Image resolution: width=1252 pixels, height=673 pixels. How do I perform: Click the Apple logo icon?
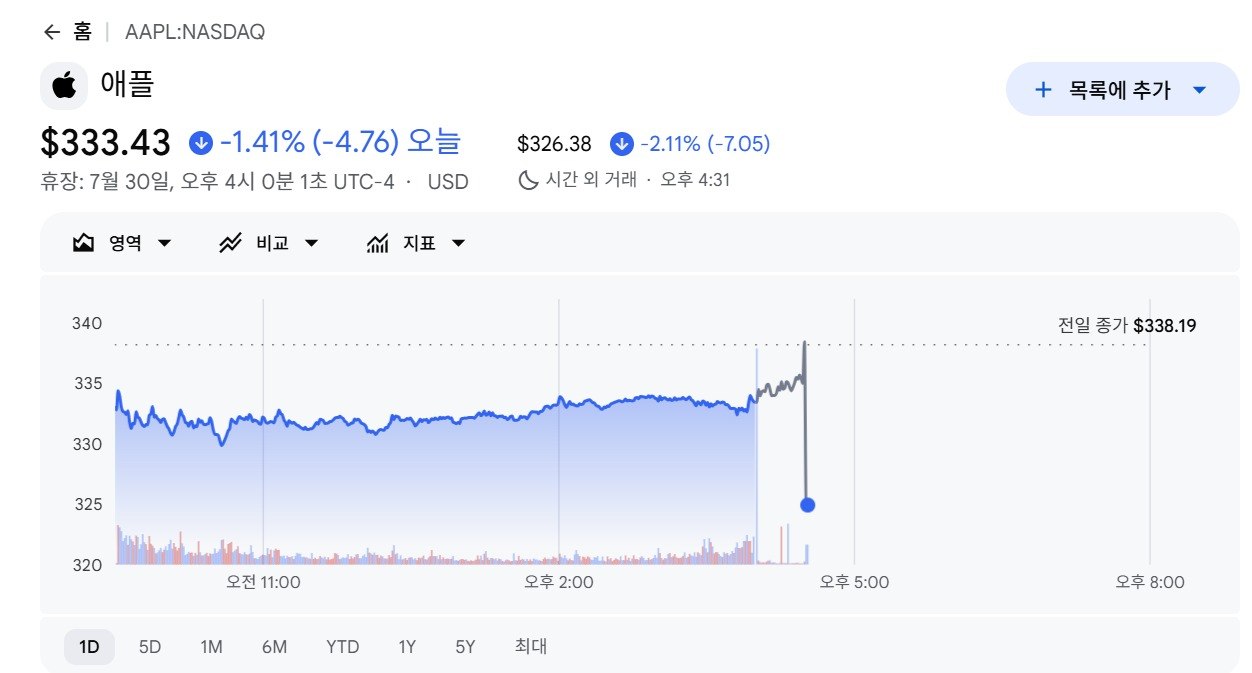pos(64,85)
